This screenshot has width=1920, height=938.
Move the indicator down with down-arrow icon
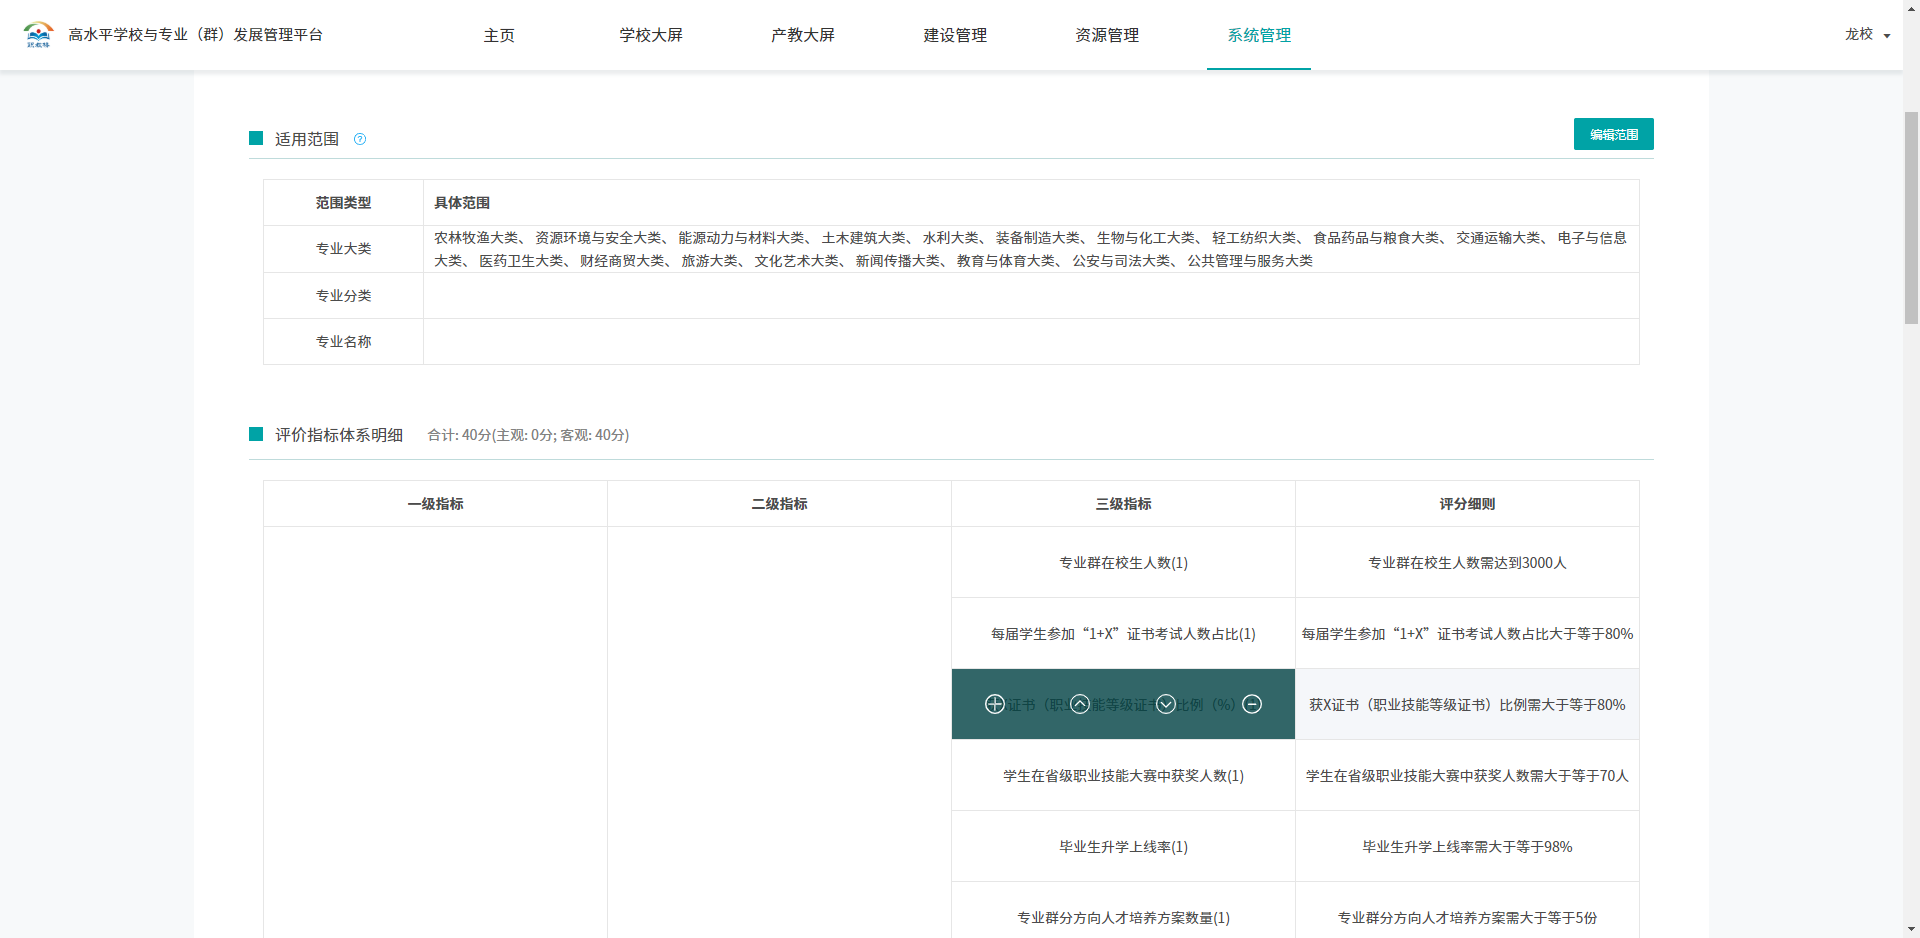click(x=1166, y=704)
